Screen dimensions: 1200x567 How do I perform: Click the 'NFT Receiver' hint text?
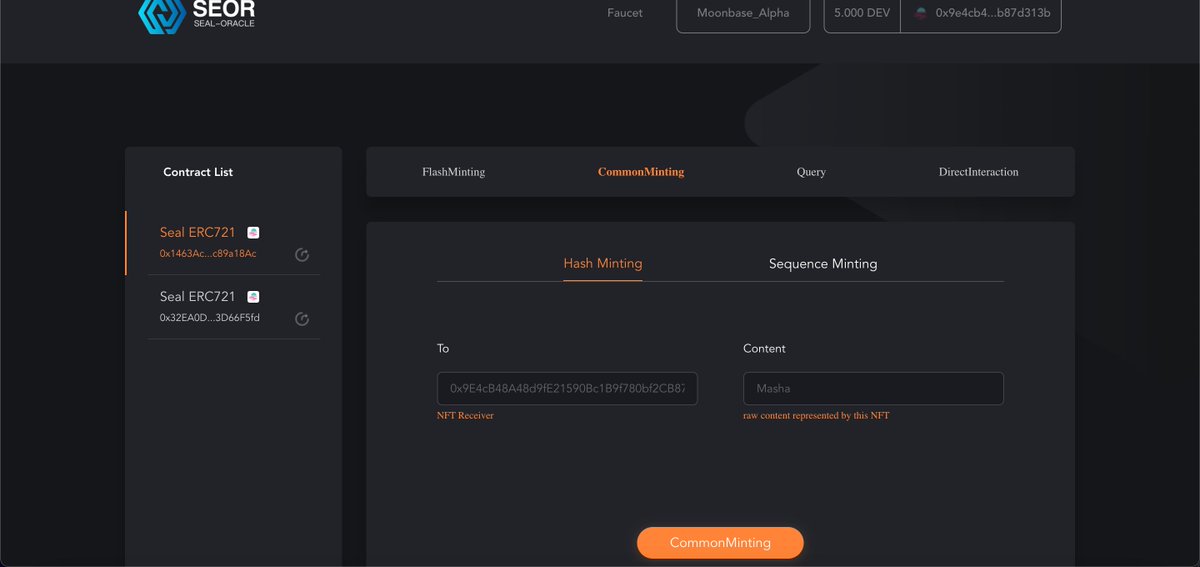click(465, 415)
